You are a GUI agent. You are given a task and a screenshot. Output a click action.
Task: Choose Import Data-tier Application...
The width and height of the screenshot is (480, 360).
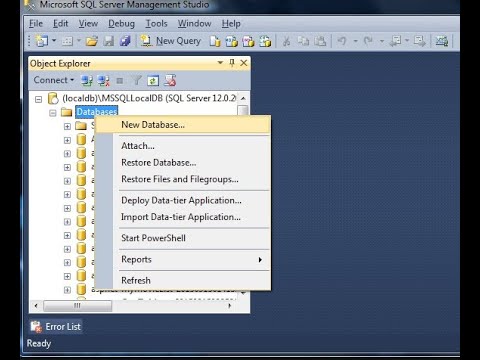point(183,217)
